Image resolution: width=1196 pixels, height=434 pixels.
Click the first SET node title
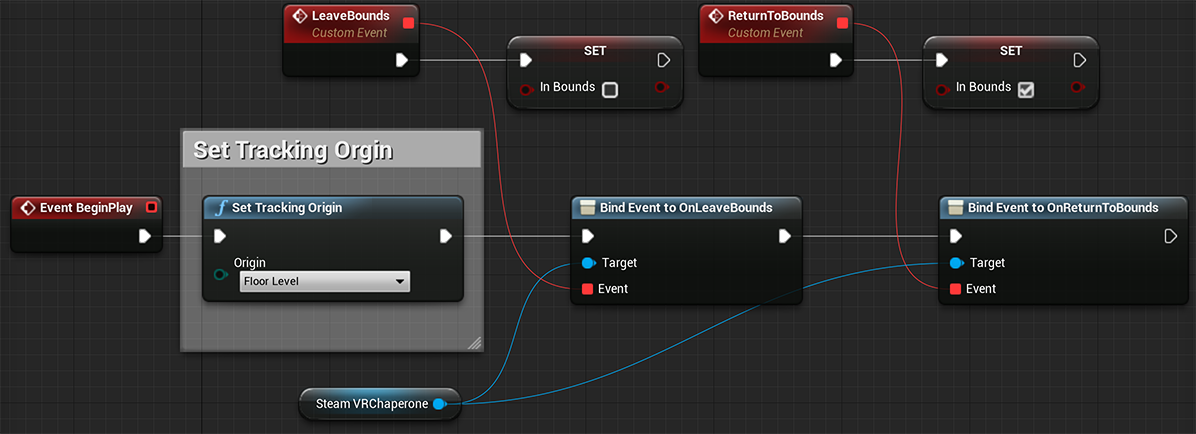(595, 50)
